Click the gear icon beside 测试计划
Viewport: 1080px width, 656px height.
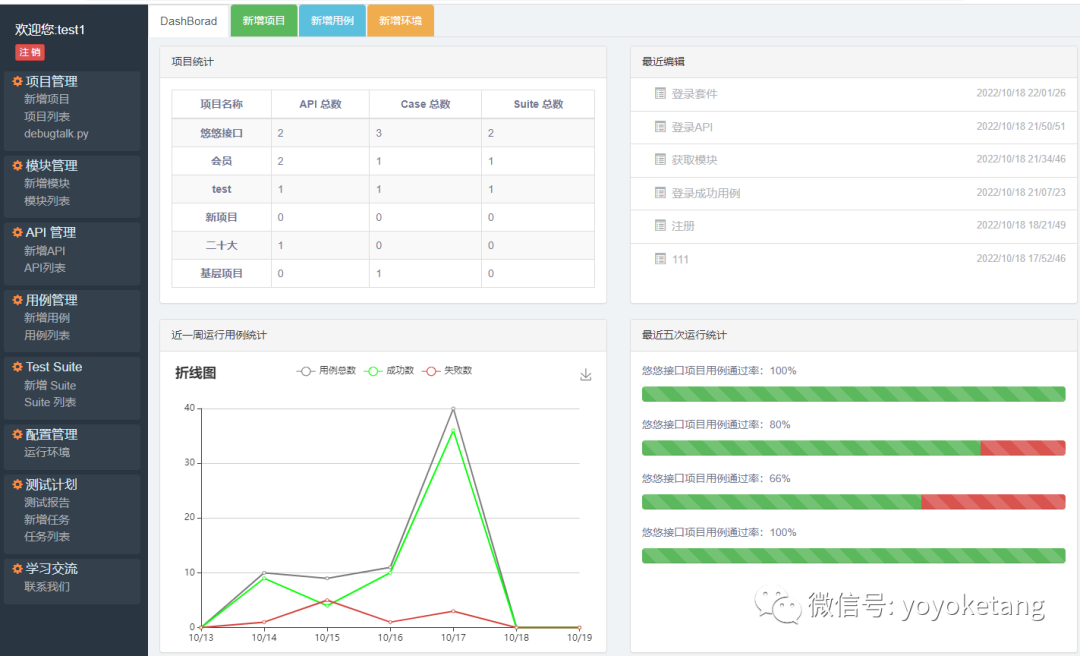(x=17, y=484)
